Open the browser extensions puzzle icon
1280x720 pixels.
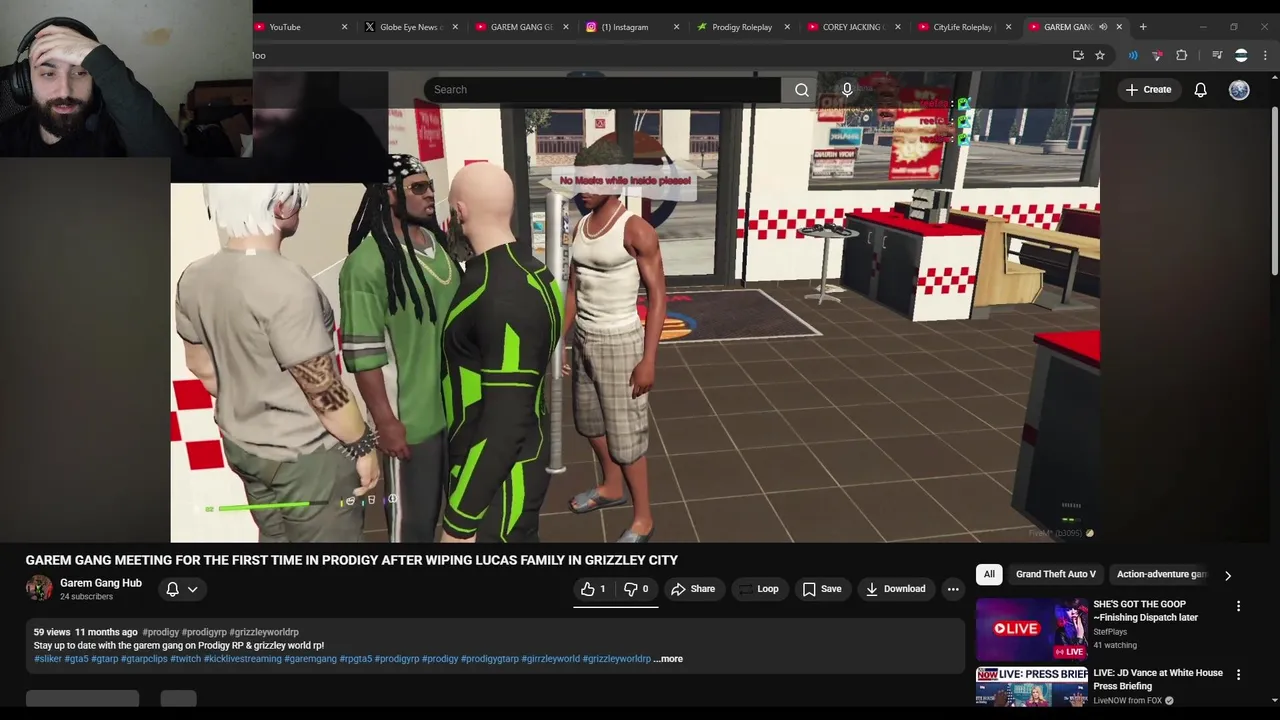click(x=1181, y=55)
